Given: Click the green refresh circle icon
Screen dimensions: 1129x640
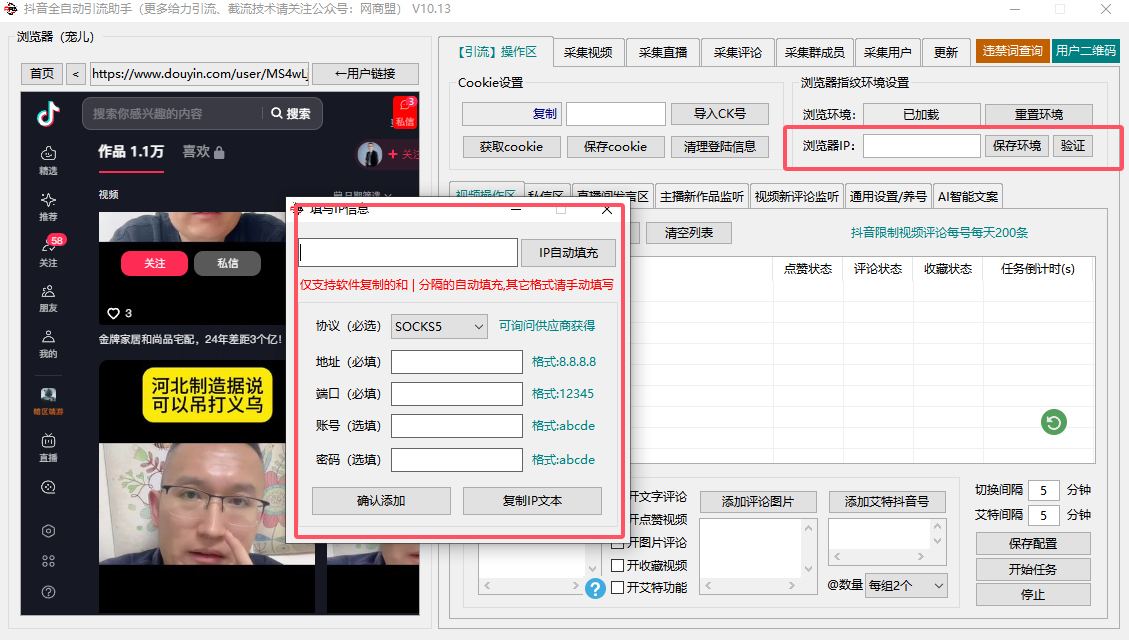Looking at the screenshot, I should click(1053, 422).
